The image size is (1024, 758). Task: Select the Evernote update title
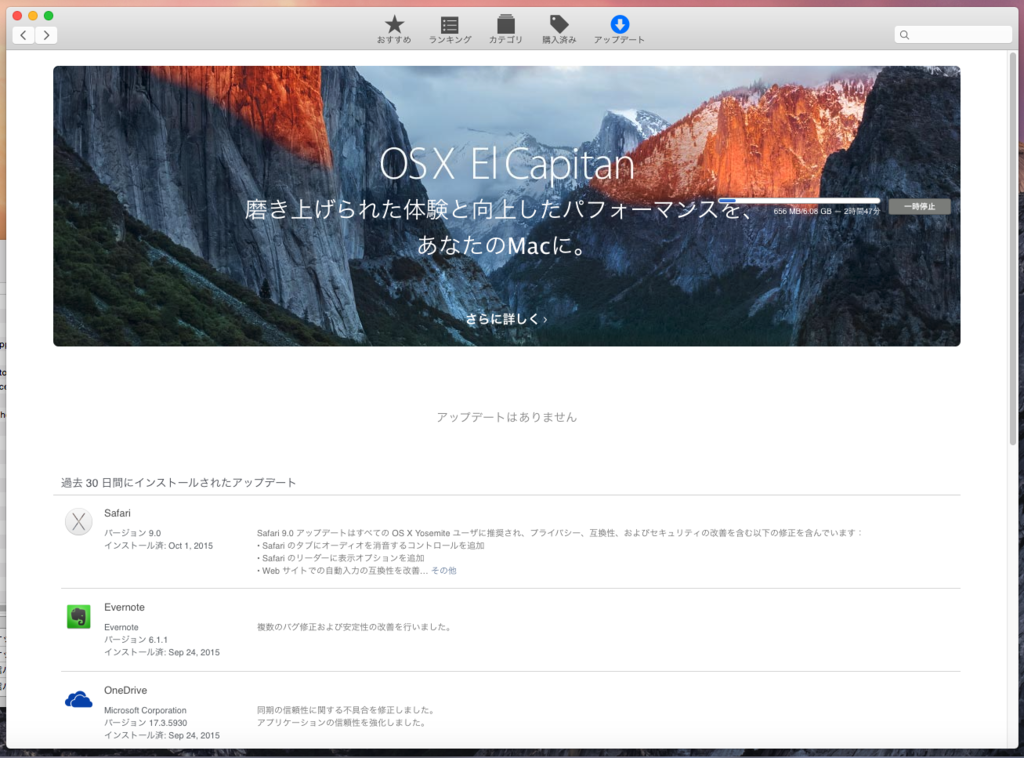click(125, 607)
